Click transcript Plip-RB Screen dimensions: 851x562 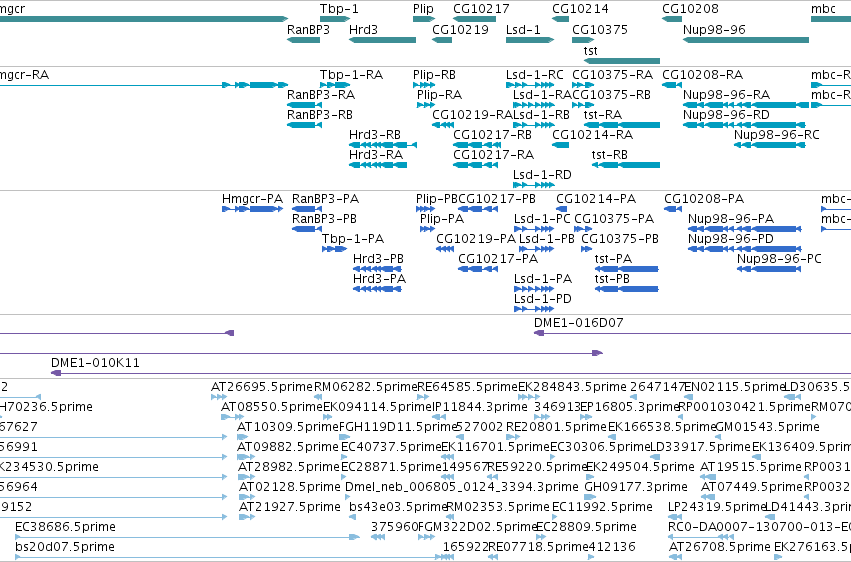point(424,85)
